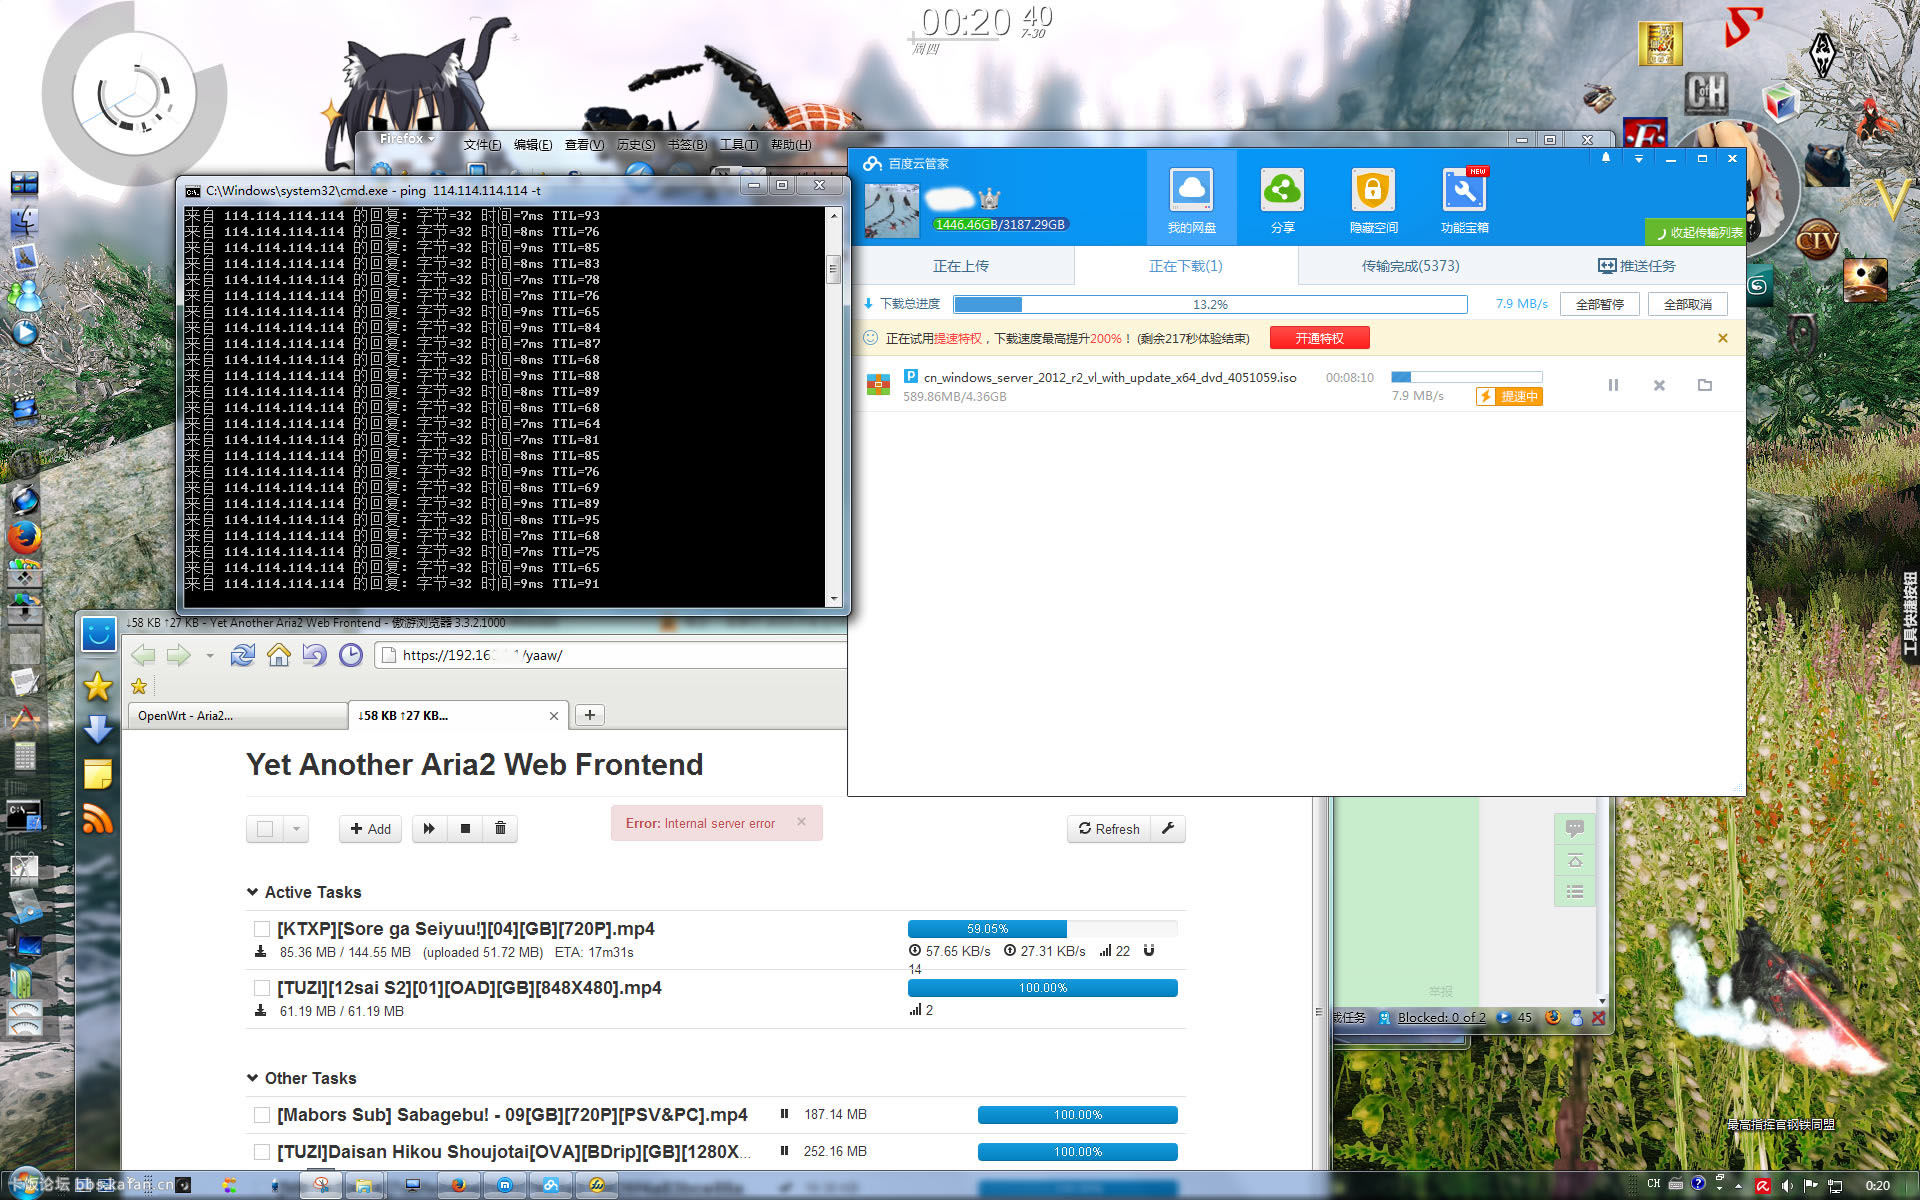
Task: Click 全部取消 cancel all button
Action: [x=1687, y=304]
